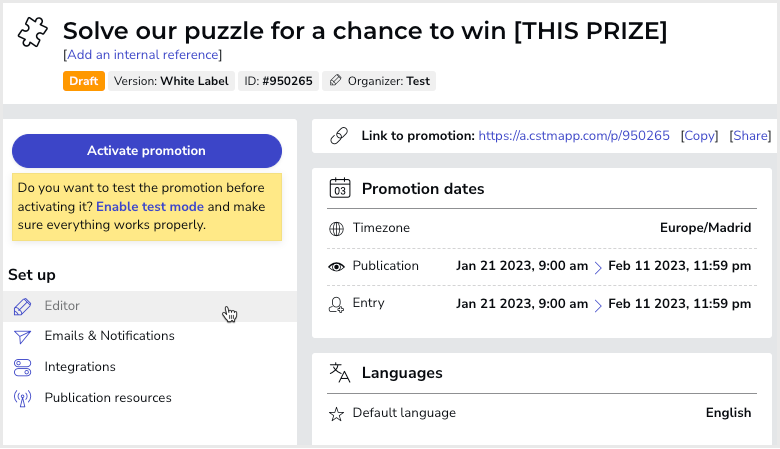Copy the promotion link

pyautogui.click(x=699, y=136)
